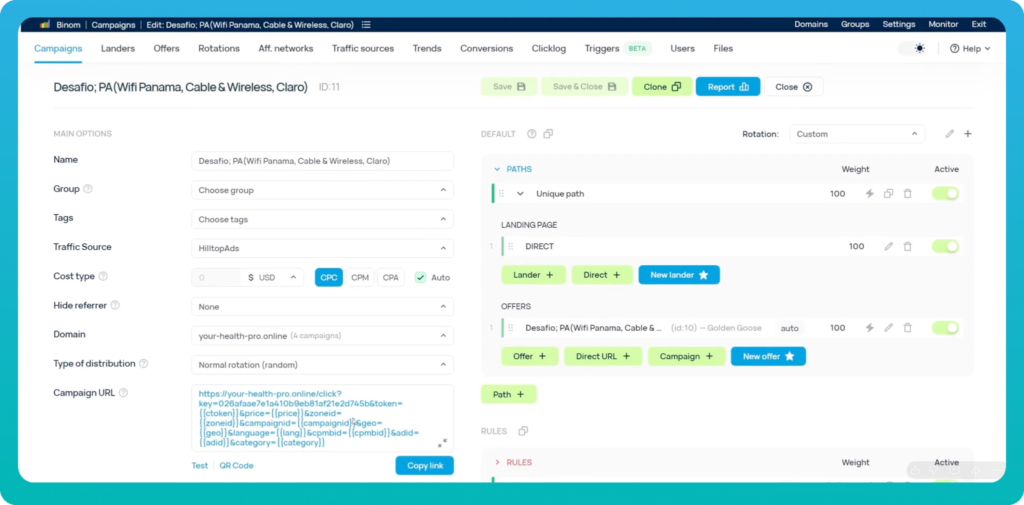Grab the drag handle of Unique path
The height and width of the screenshot is (505, 1024).
(x=502, y=193)
